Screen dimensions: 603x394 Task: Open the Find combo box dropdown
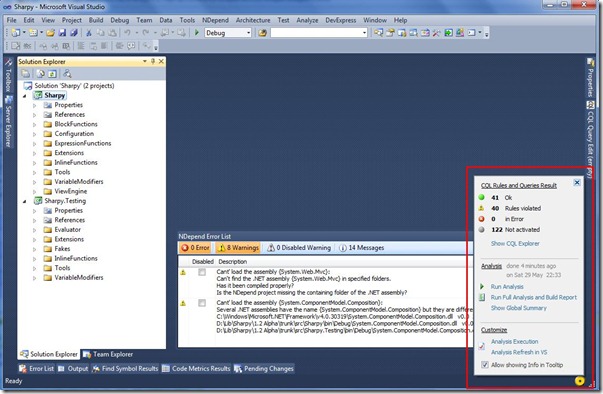(364, 33)
